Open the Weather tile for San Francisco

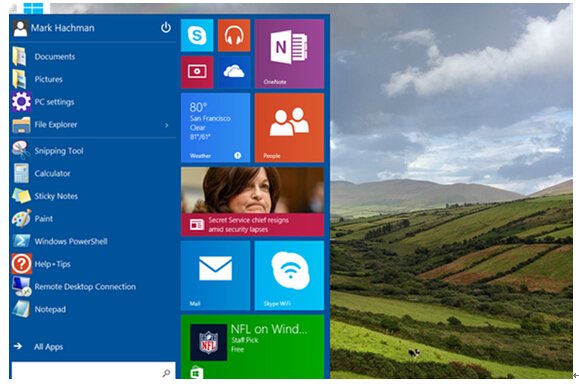click(215, 128)
